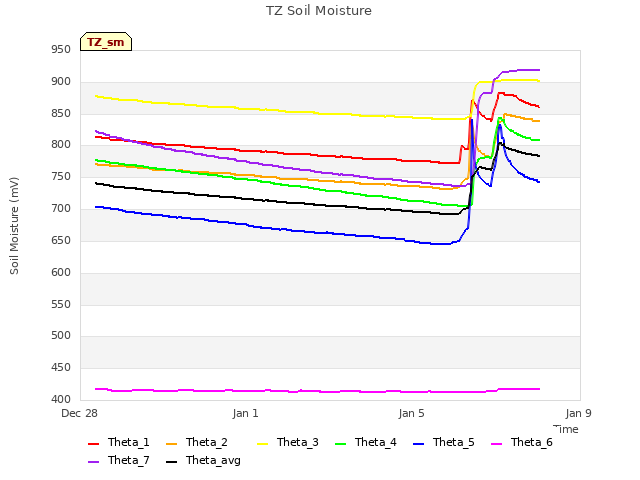Click the green Theta_4 legend swatch

pos(340,444)
